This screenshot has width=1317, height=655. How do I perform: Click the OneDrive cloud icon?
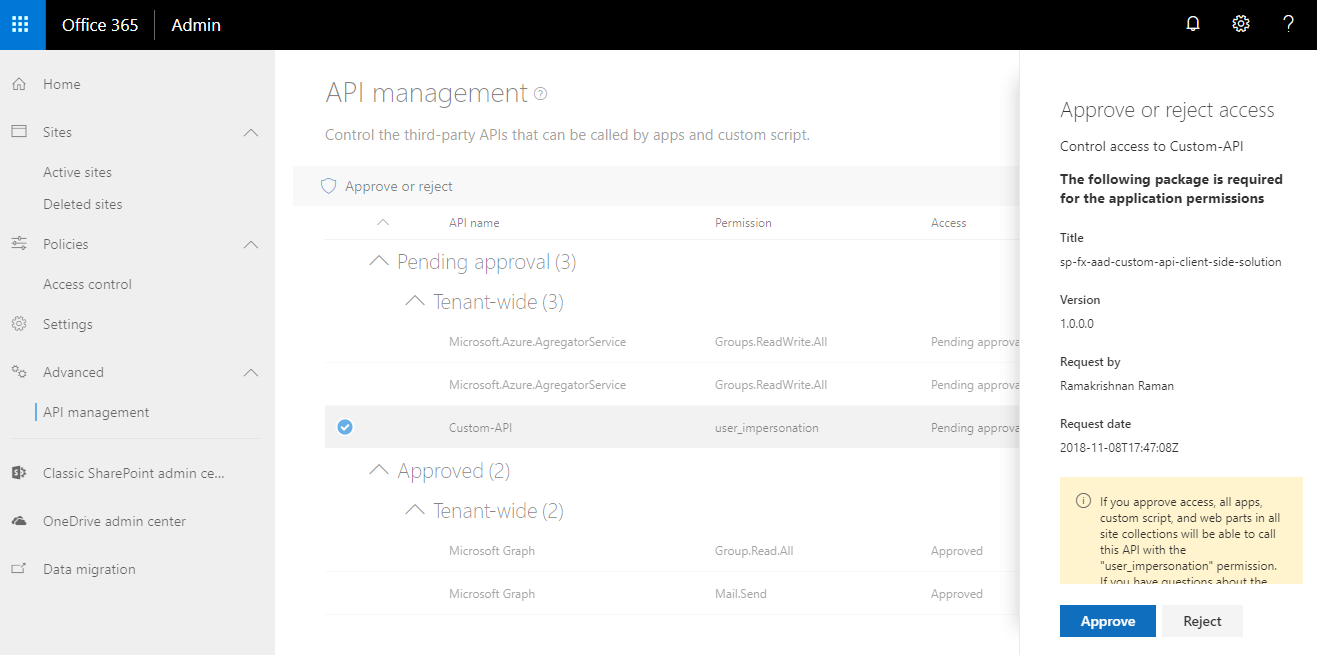19,521
